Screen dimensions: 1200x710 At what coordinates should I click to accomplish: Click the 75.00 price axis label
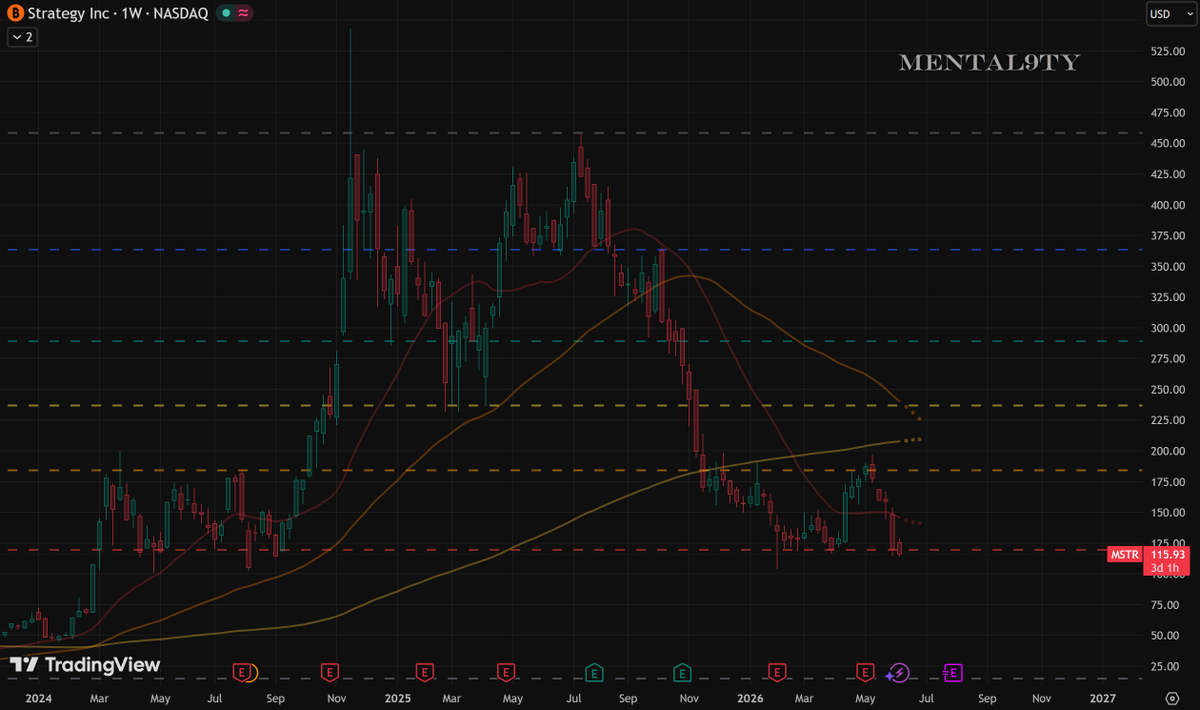(1167, 605)
